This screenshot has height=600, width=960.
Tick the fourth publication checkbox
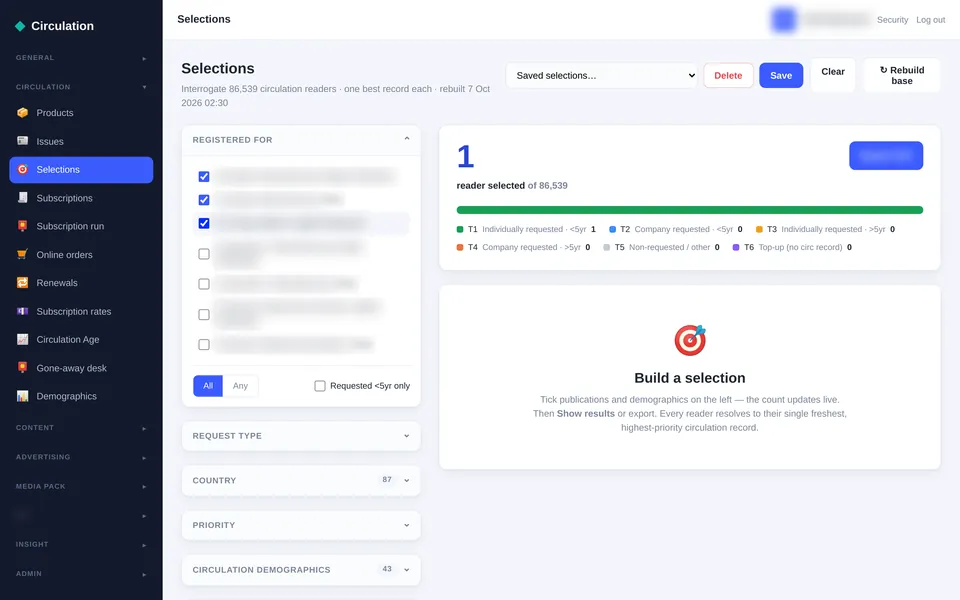tap(204, 253)
